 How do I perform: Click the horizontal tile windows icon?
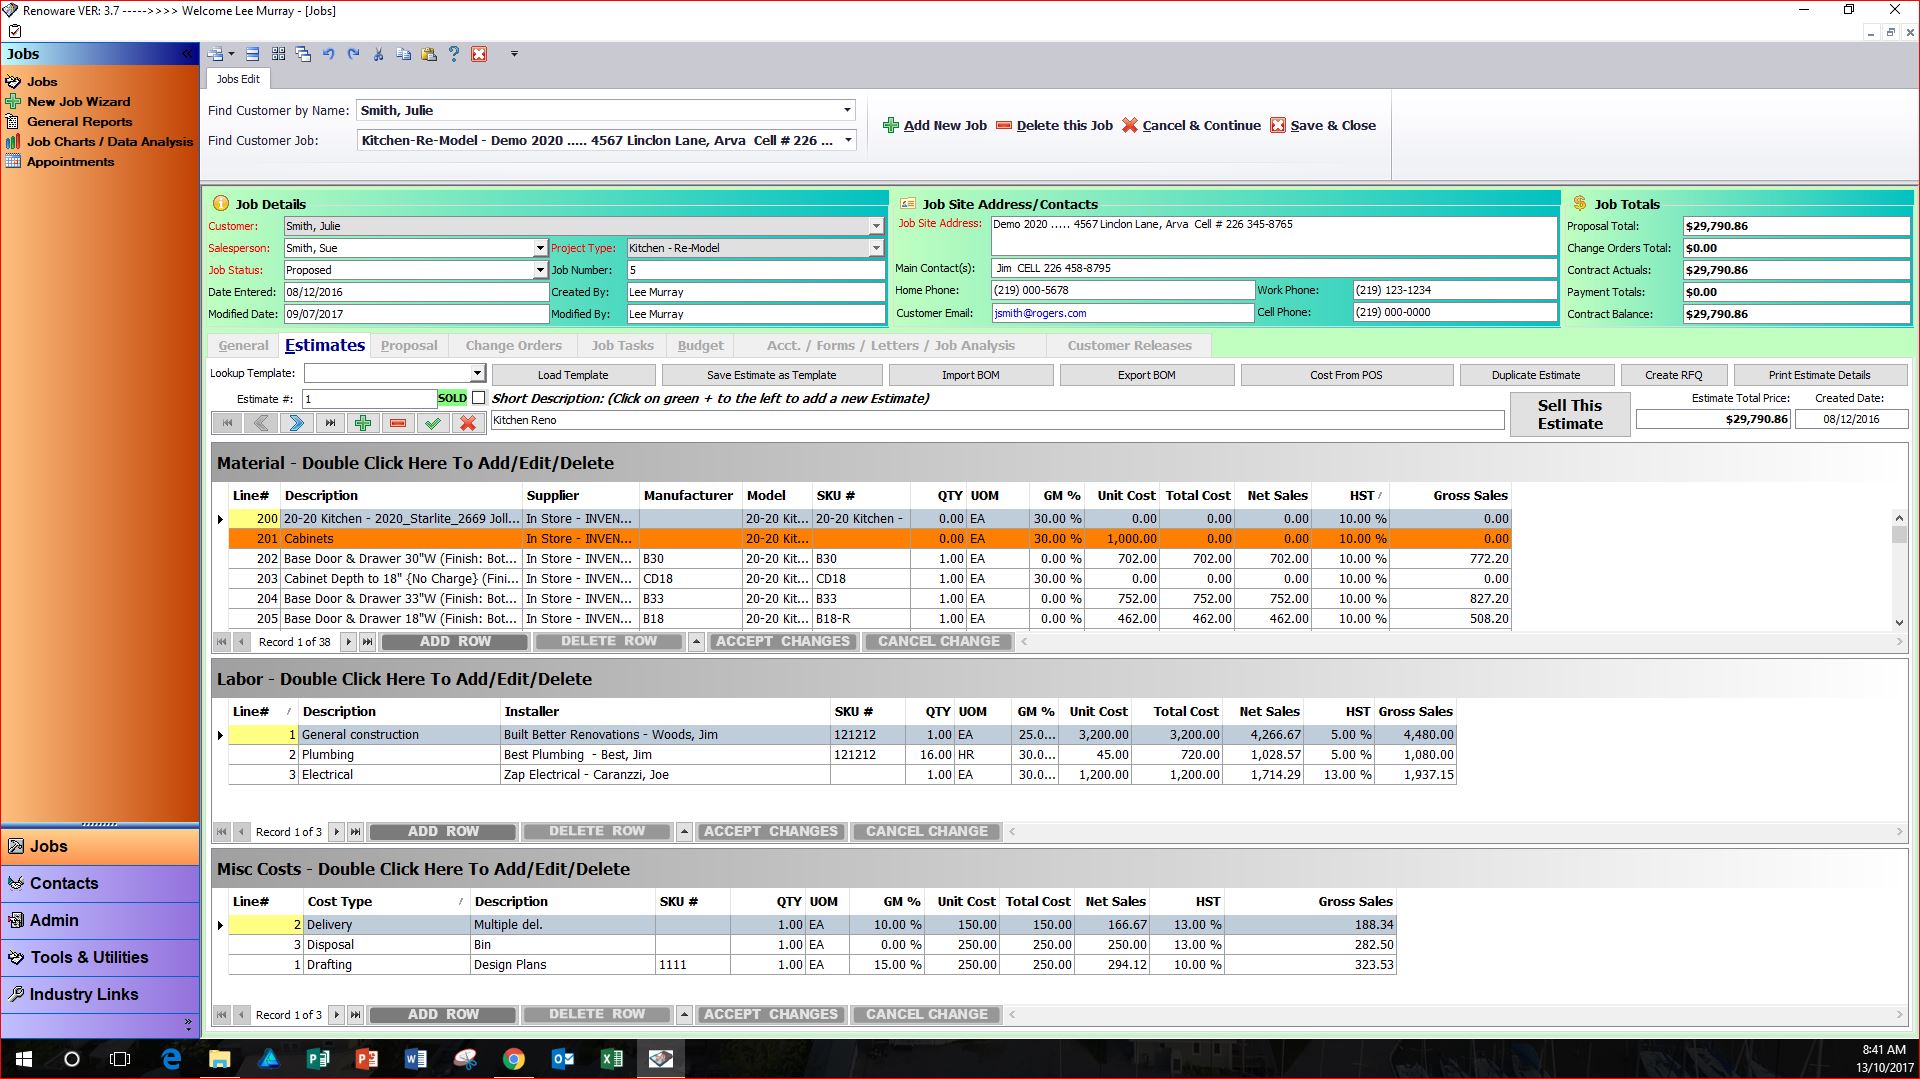252,54
